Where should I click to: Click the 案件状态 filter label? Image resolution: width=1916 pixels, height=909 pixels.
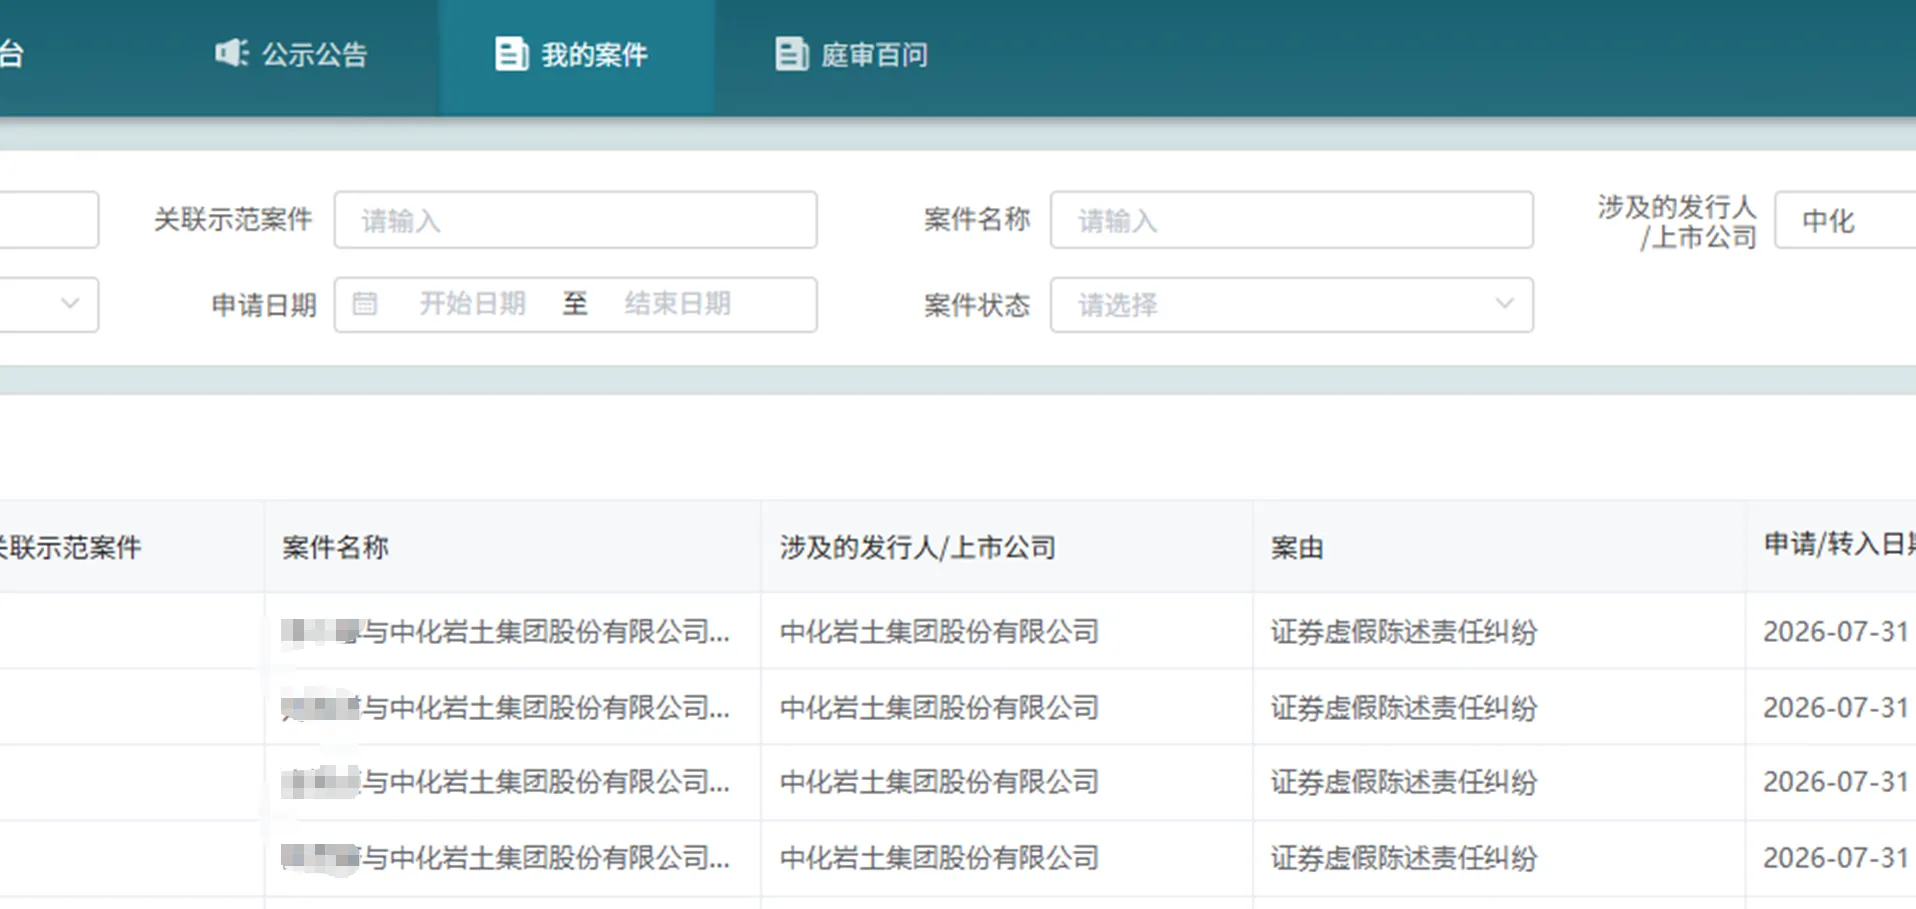[977, 305]
